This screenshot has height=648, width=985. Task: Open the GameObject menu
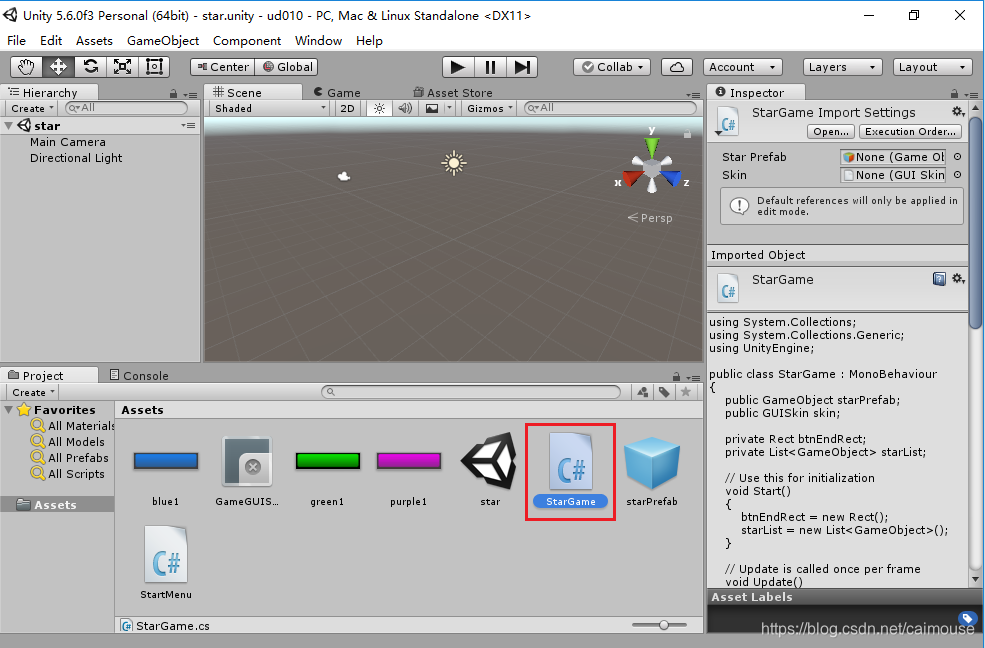pyautogui.click(x=163, y=41)
